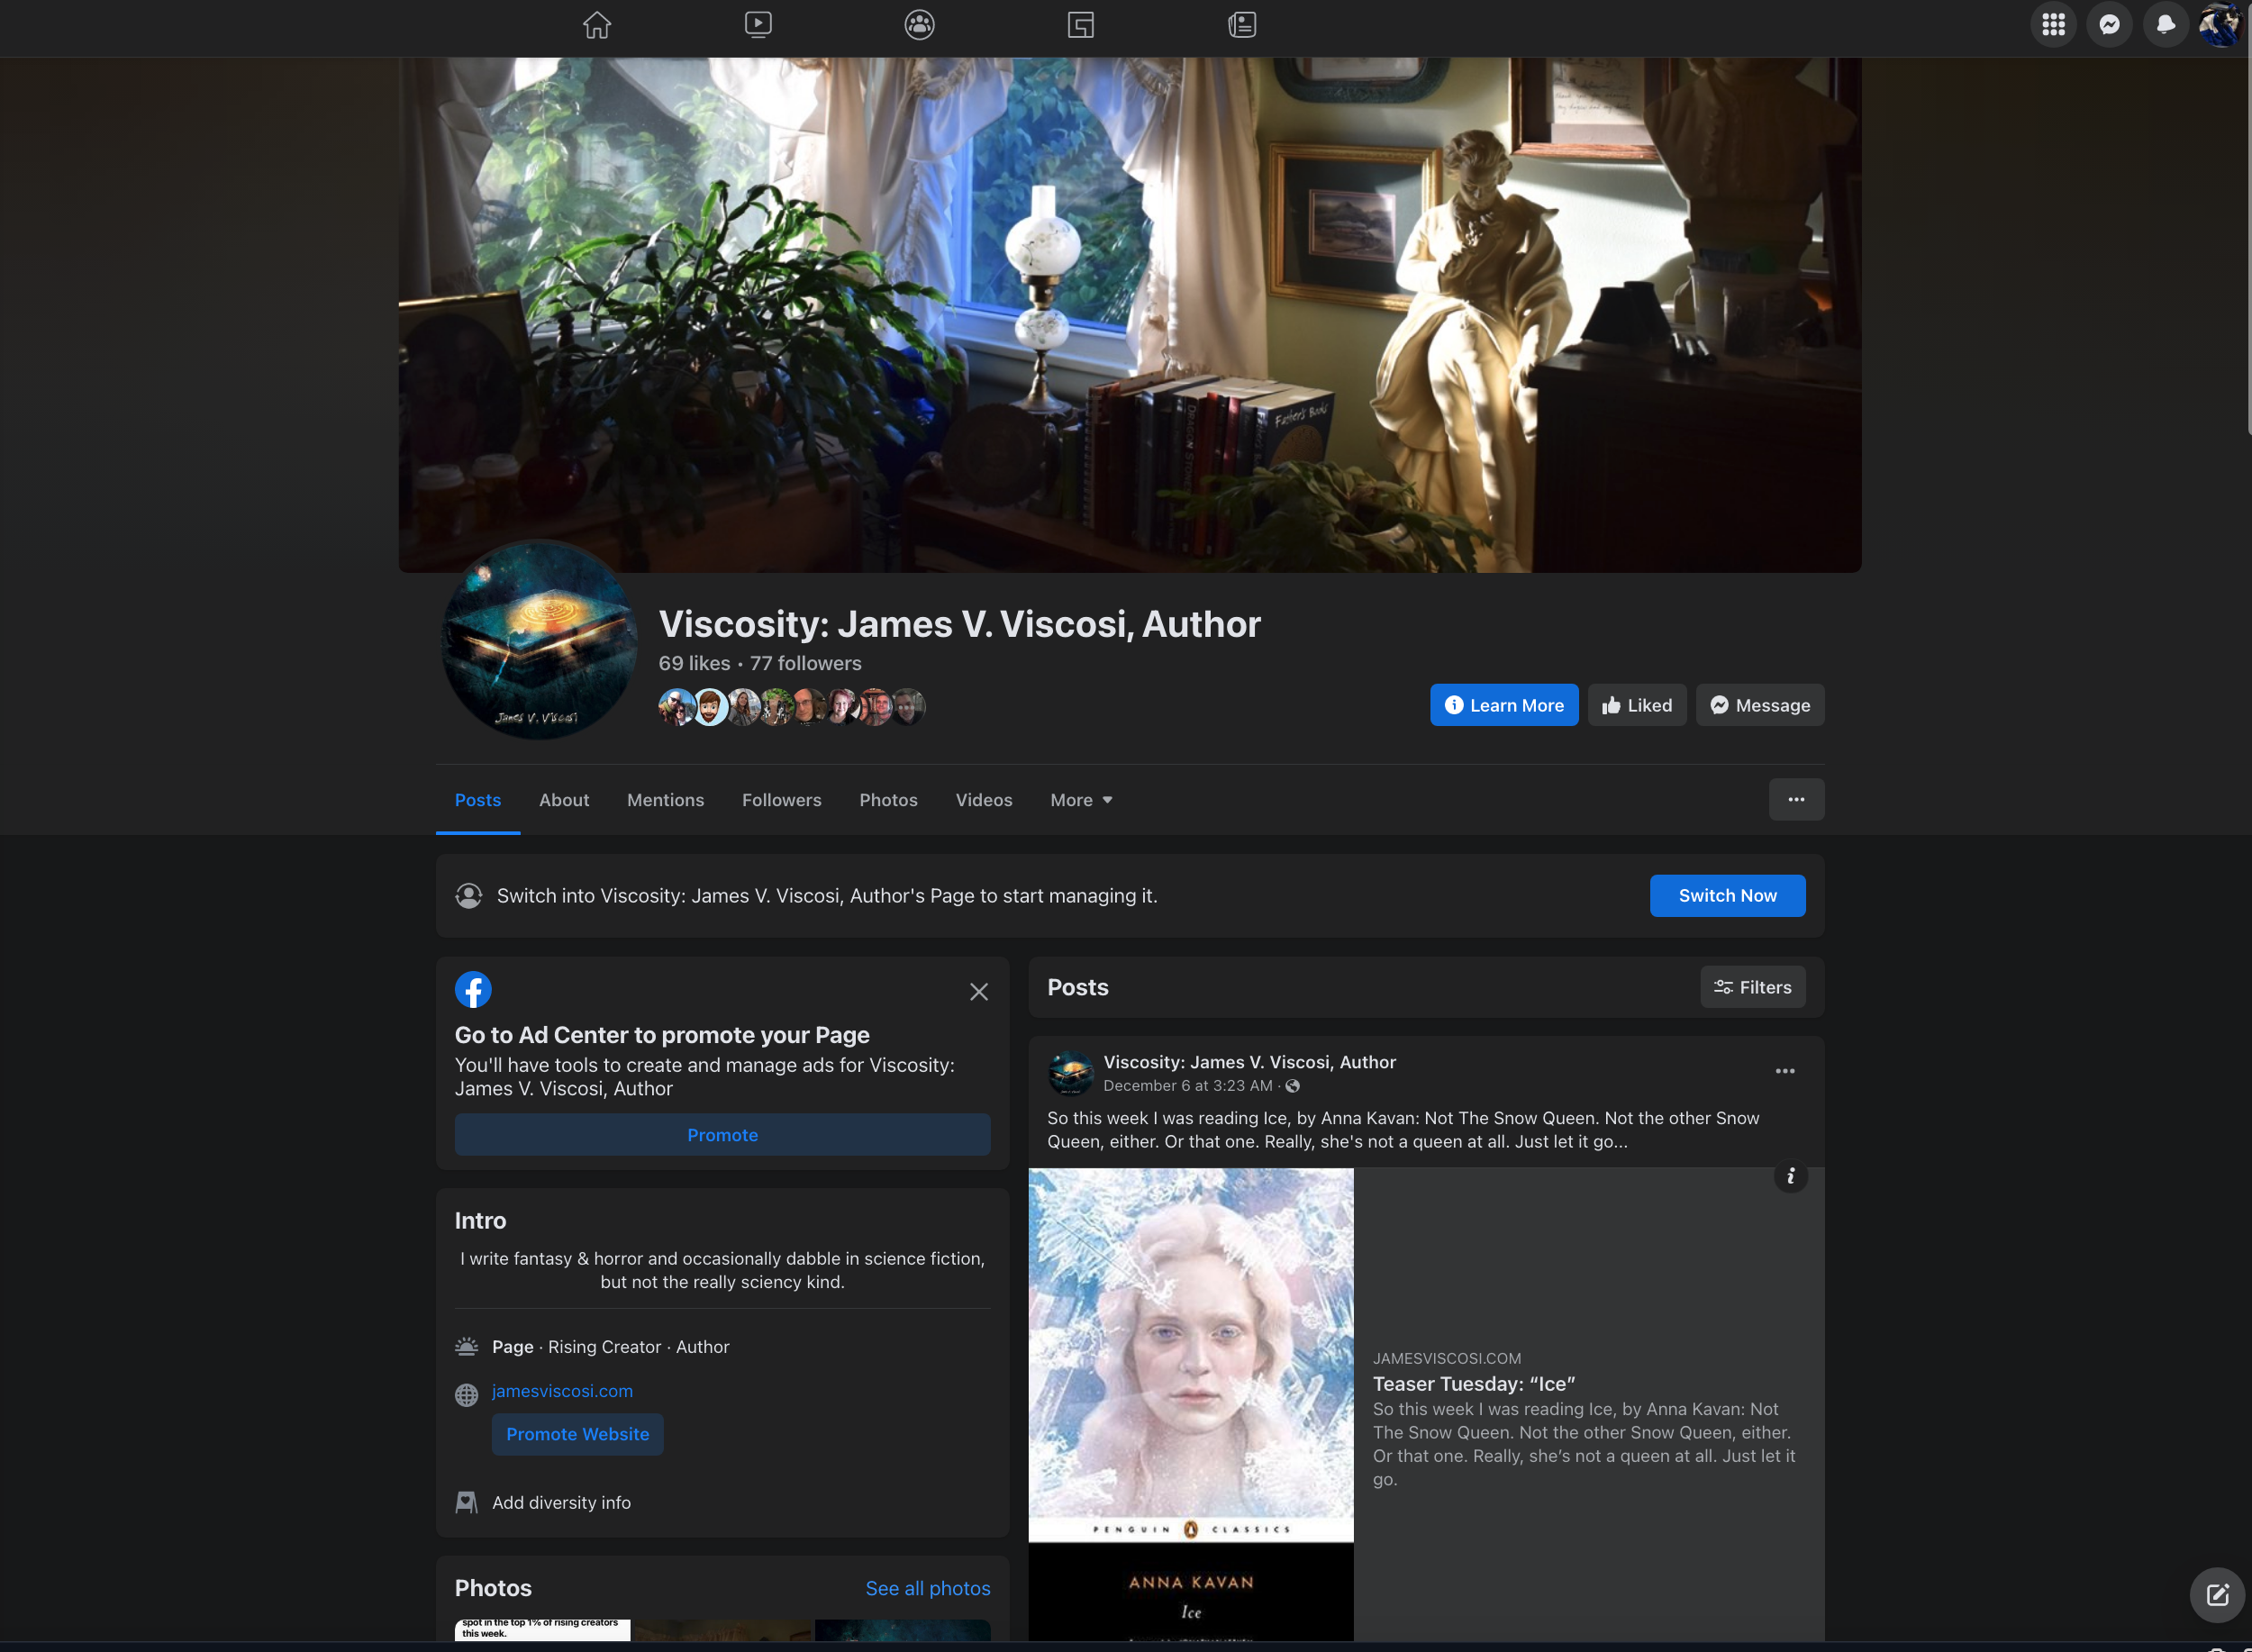Go to the Facebook Home feed icon

tap(597, 25)
